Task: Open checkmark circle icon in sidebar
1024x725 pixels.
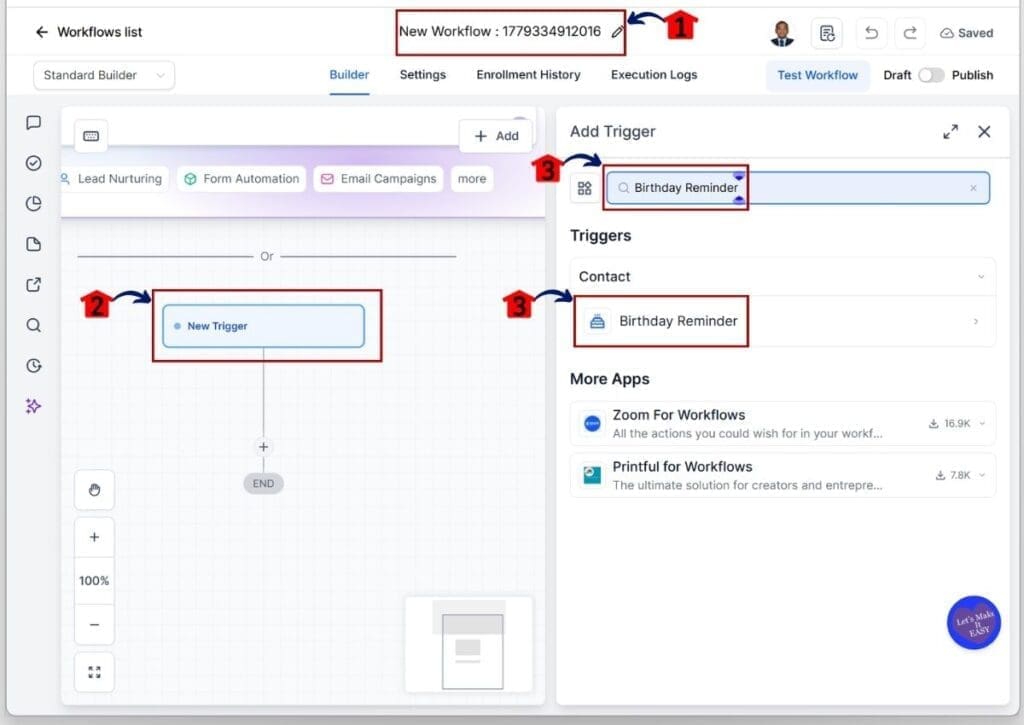Action: [33, 163]
